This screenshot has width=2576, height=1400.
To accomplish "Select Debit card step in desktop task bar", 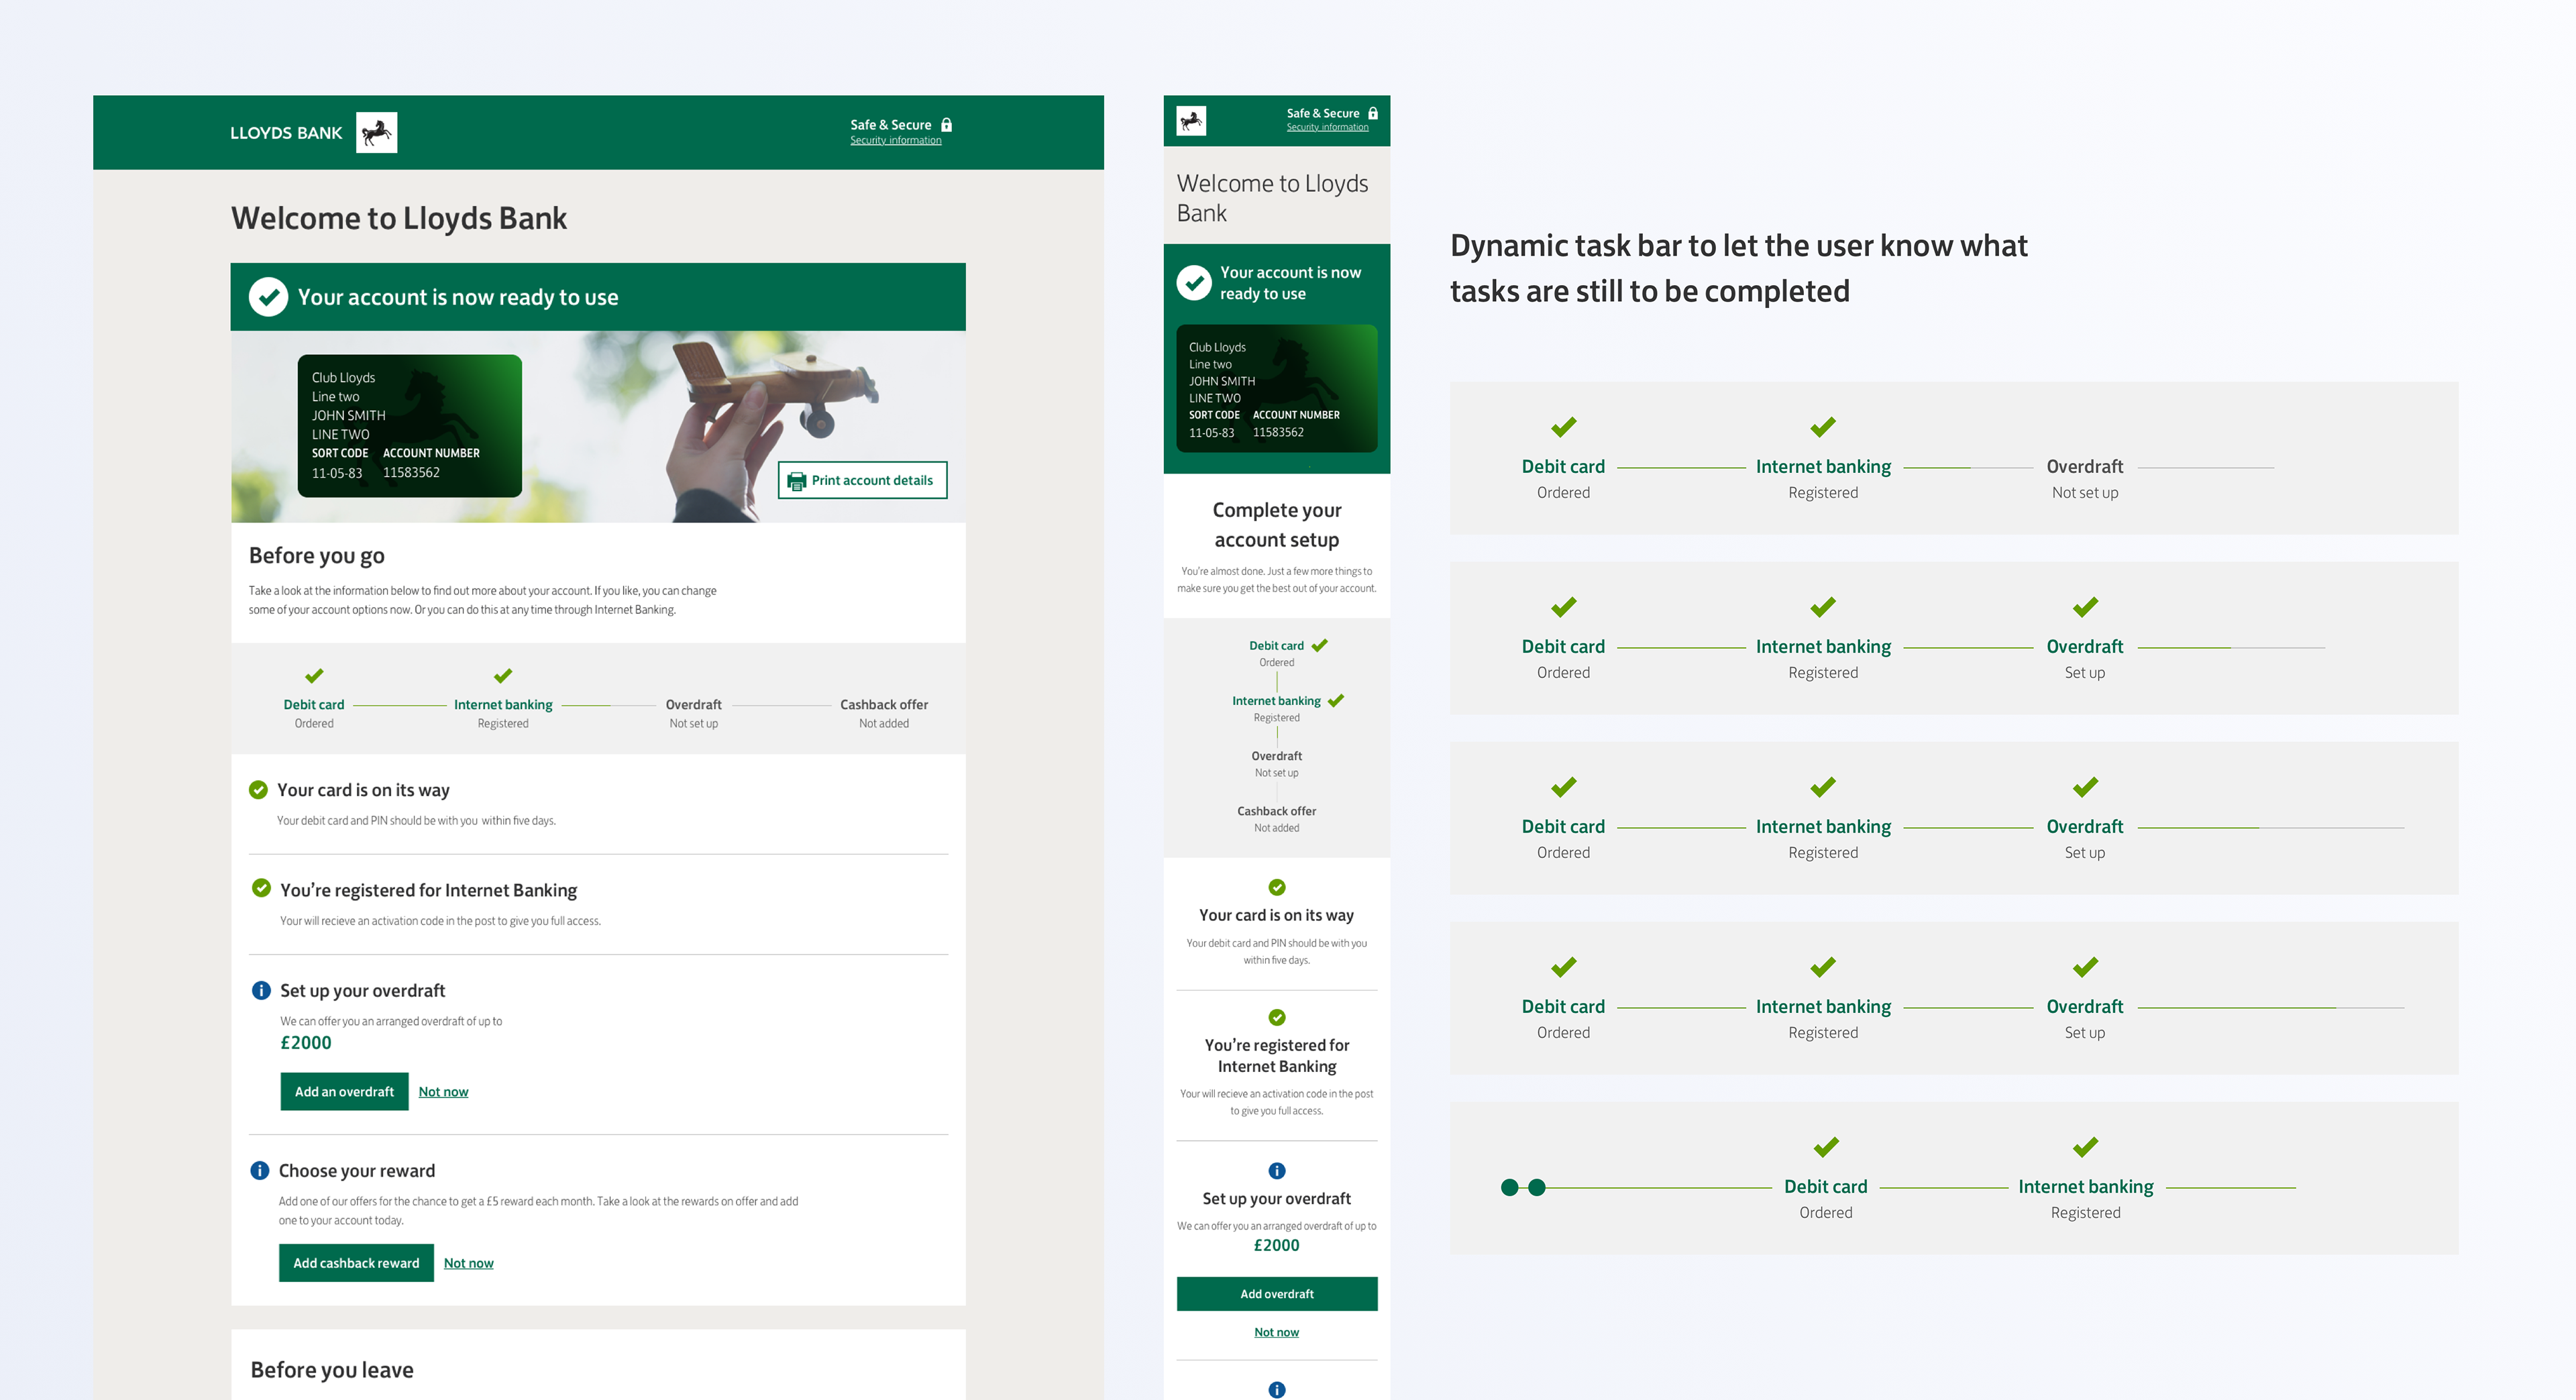I will pyautogui.click(x=314, y=713).
